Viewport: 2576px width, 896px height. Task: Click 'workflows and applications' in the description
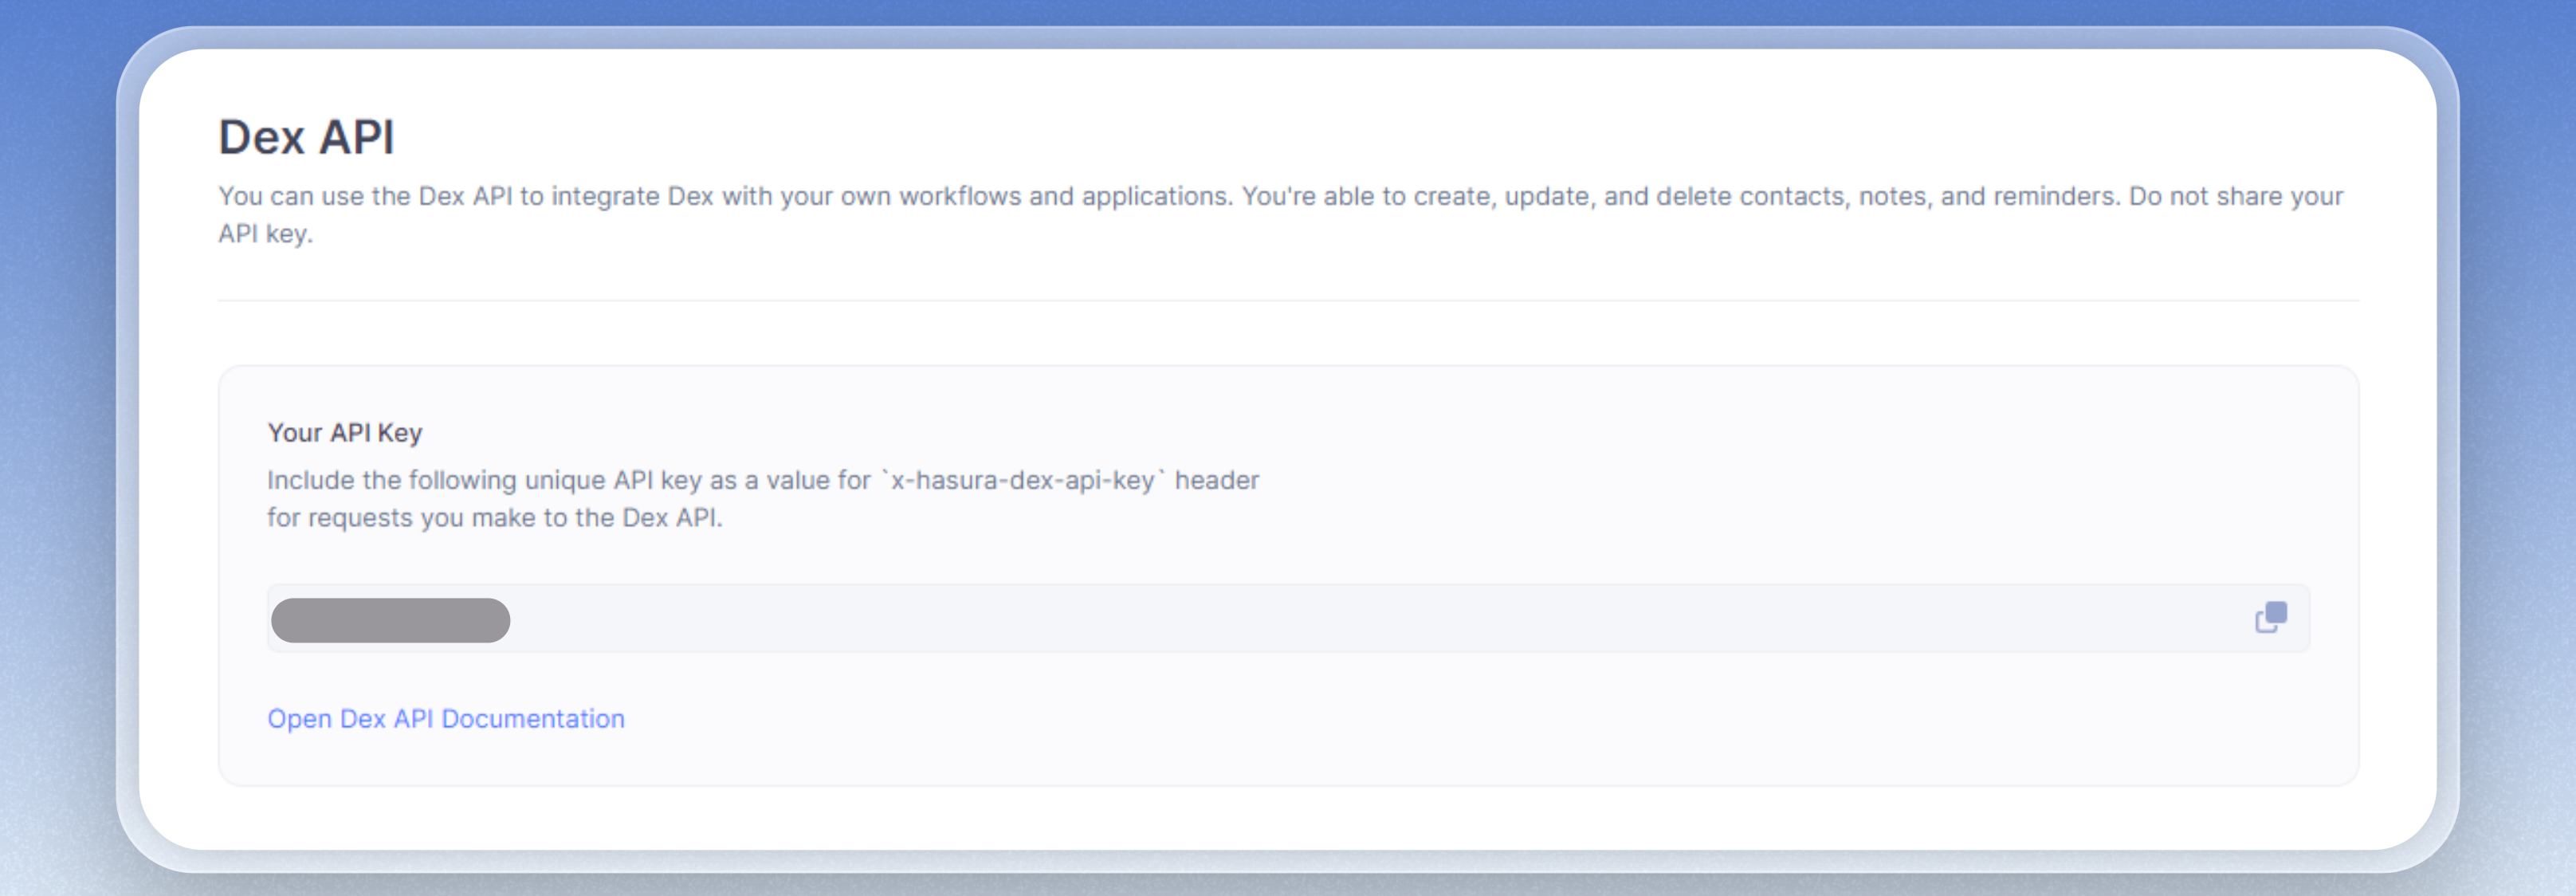(1064, 197)
